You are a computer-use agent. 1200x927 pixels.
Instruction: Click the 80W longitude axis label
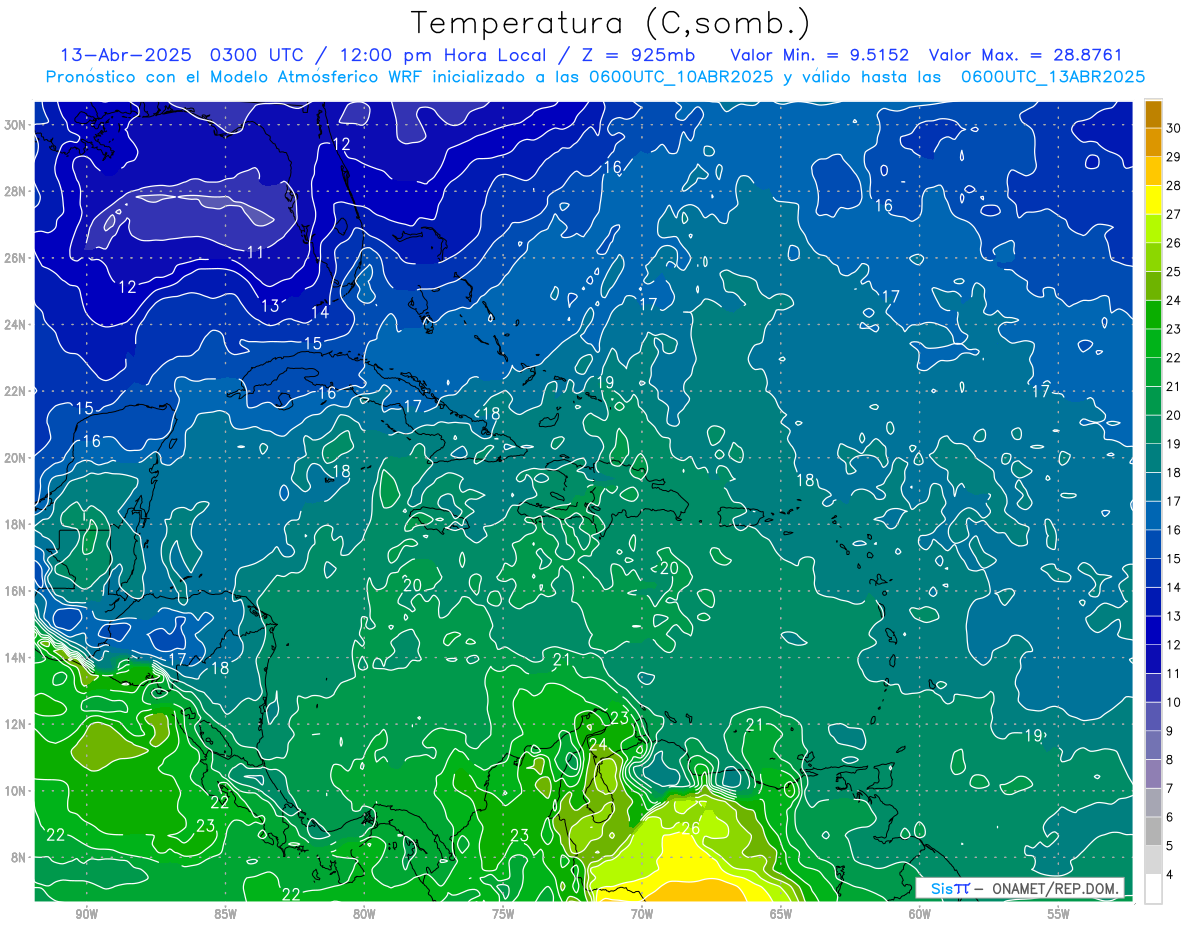coord(364,914)
